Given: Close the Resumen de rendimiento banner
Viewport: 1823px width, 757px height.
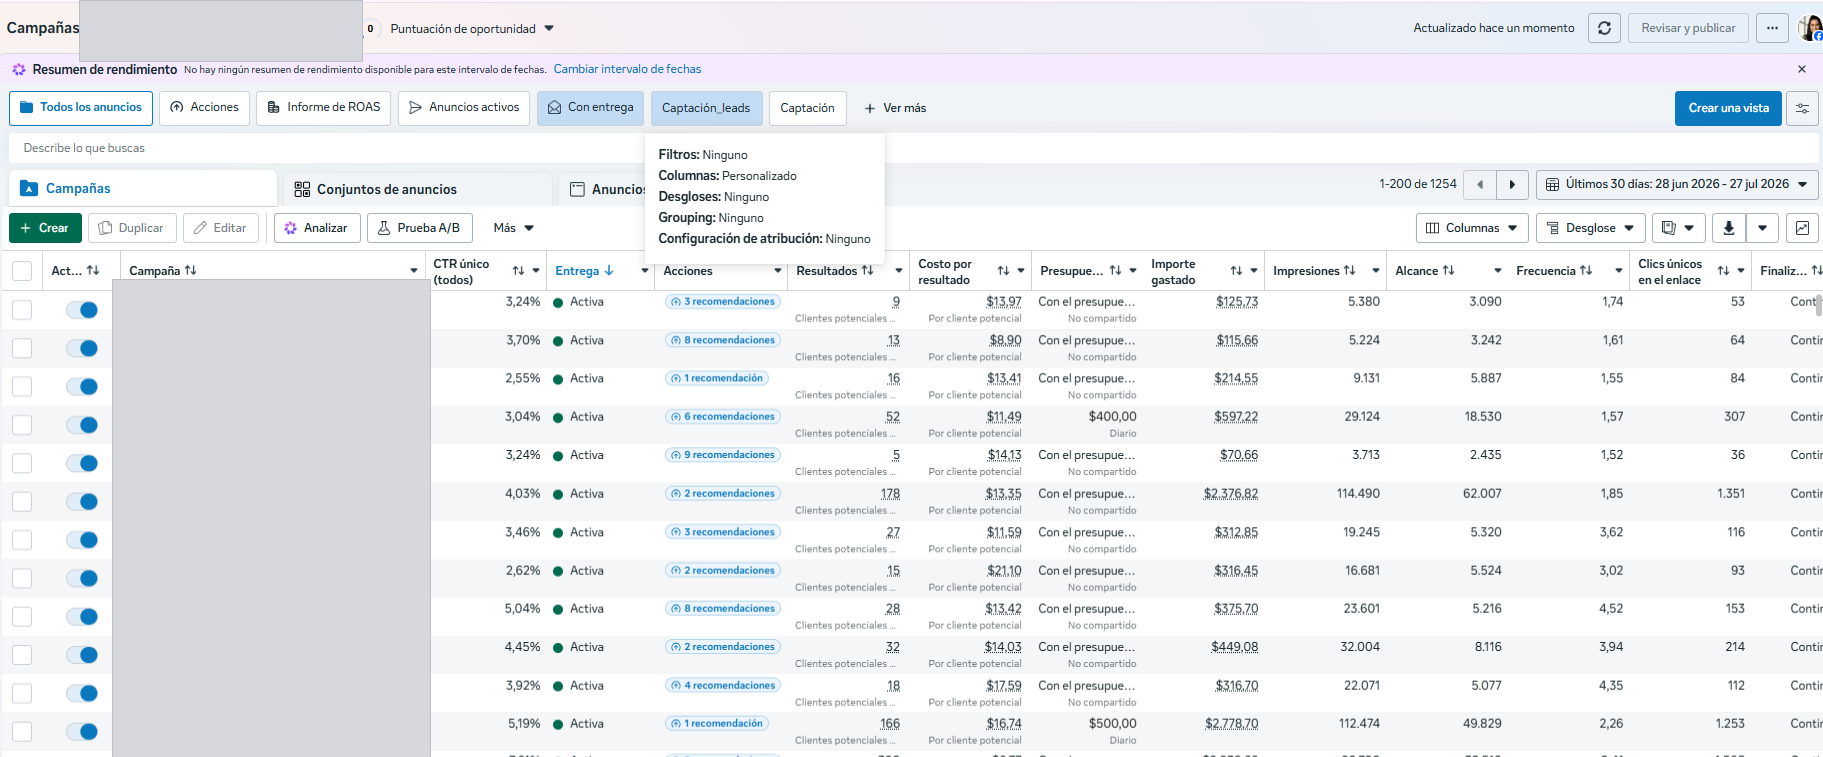Looking at the screenshot, I should pos(1802,69).
